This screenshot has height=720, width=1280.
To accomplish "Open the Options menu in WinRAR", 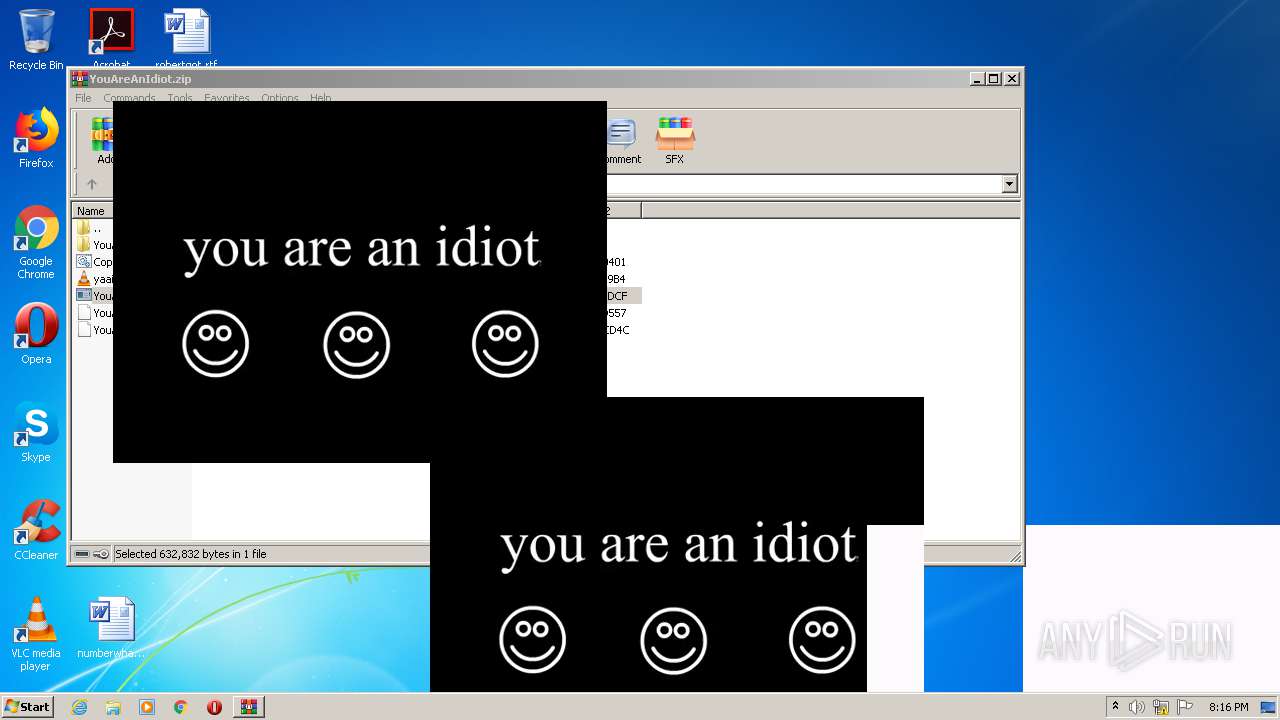I will coord(280,98).
